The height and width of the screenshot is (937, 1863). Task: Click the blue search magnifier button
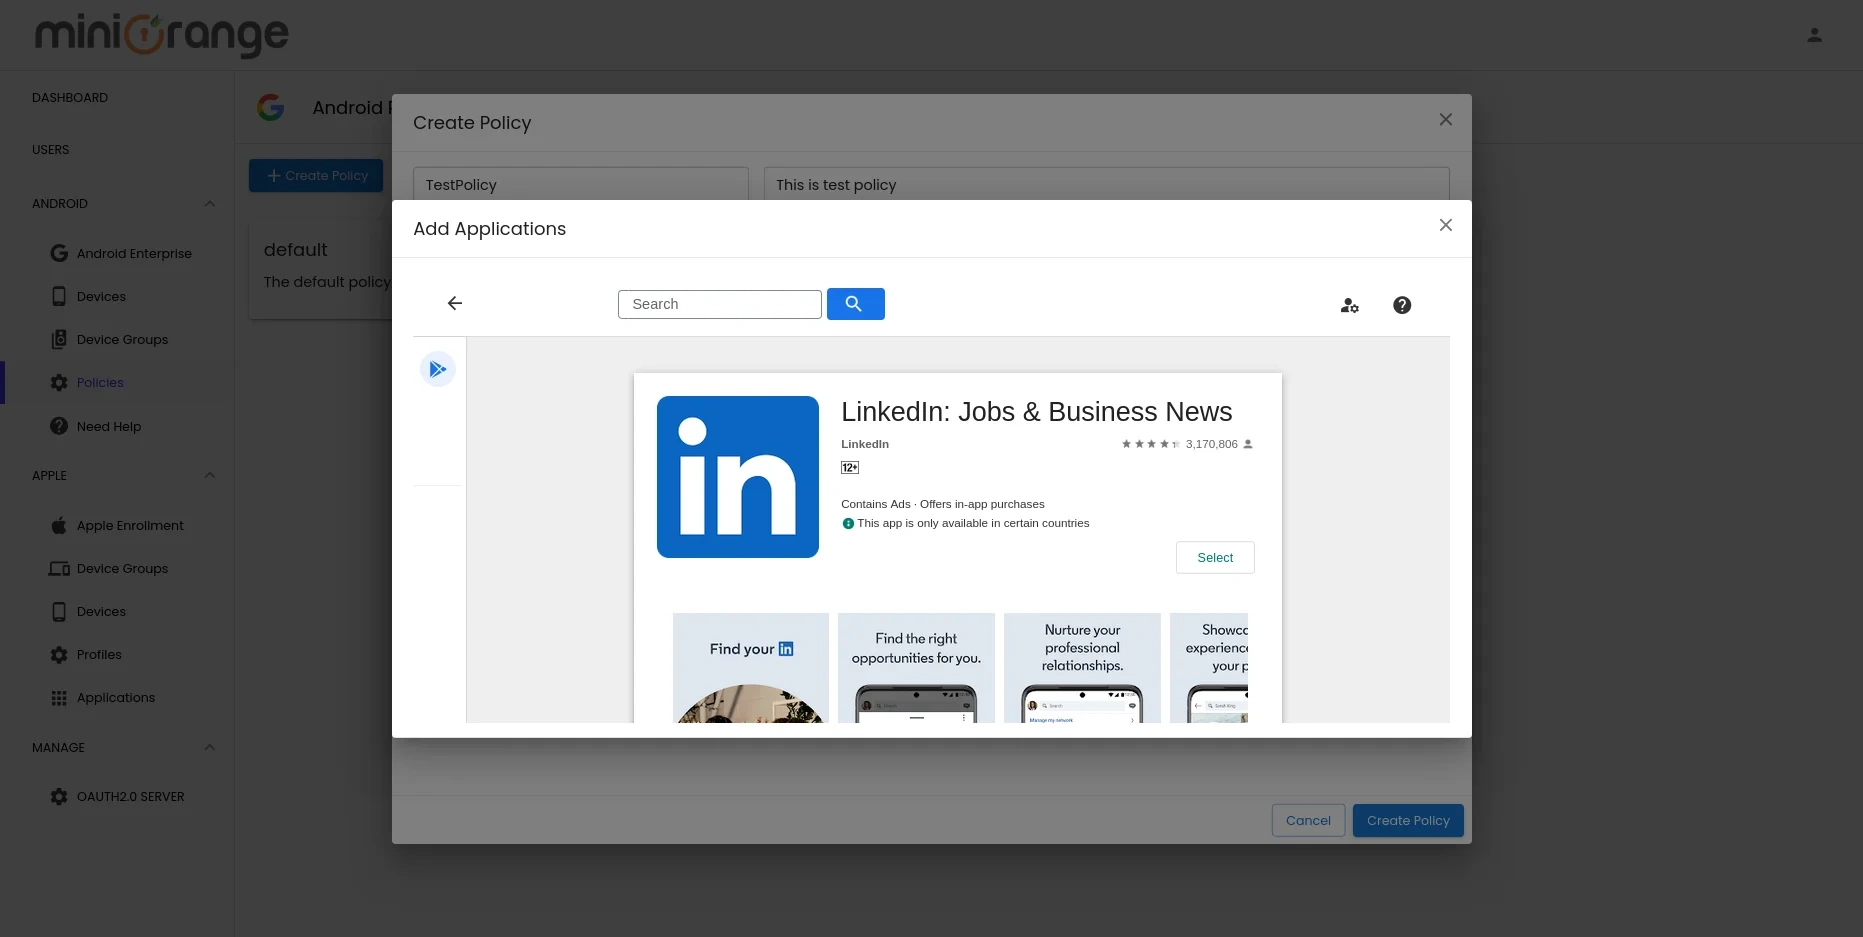855,304
